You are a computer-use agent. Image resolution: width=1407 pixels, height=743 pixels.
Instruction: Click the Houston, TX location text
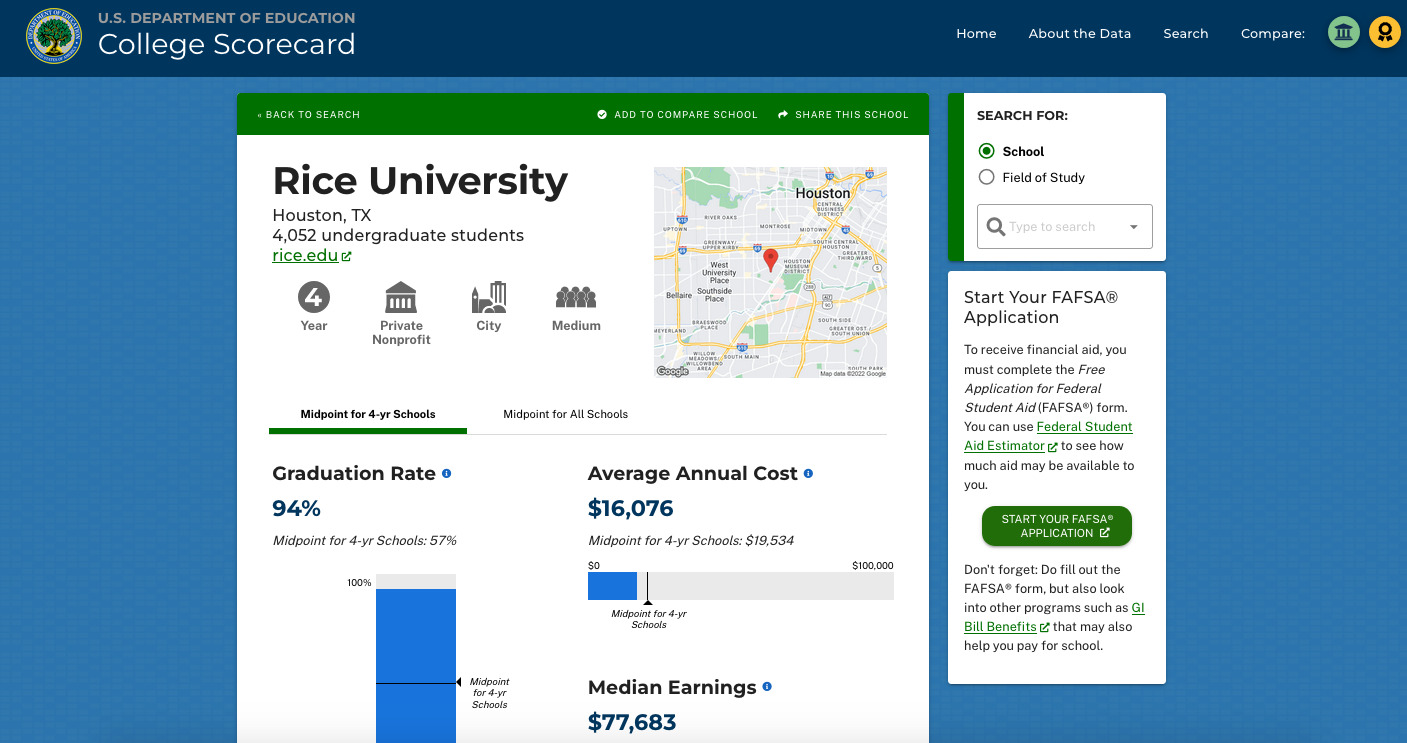click(x=322, y=215)
